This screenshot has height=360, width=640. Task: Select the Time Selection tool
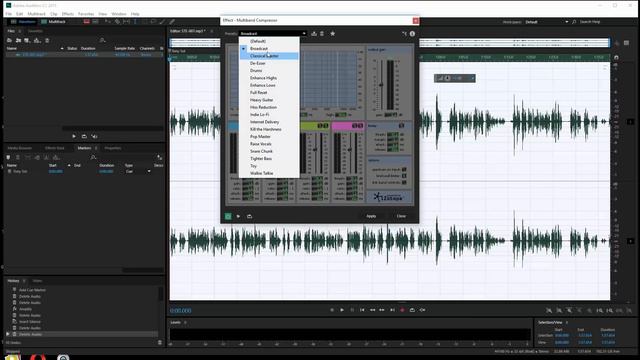[135, 22]
